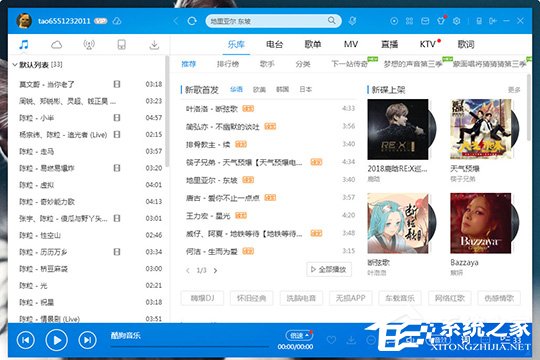Open MV icon for 莫文蔚 - 当你老了
Image resolution: width=540 pixels, height=360 pixels.
click(117, 84)
